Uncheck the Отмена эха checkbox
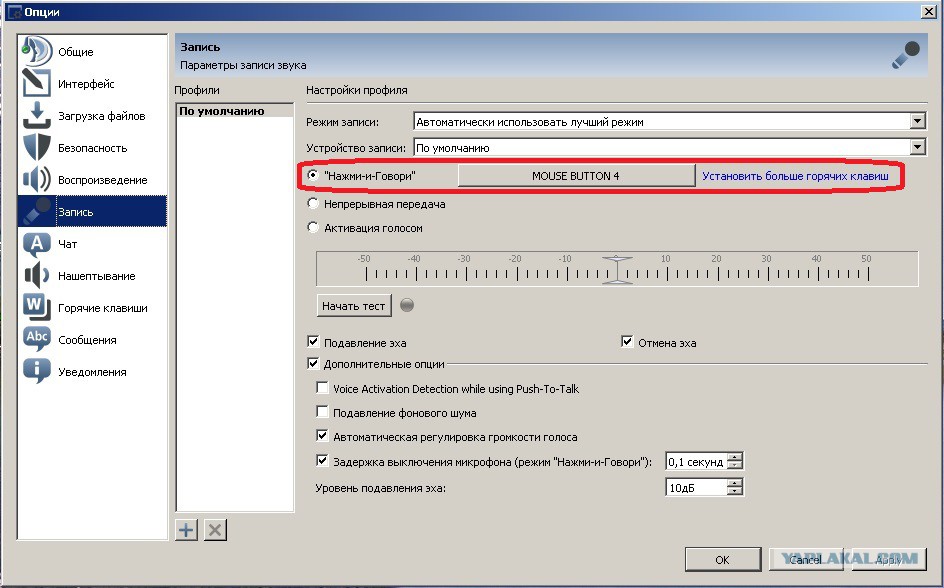The height and width of the screenshot is (588, 944). point(627,342)
